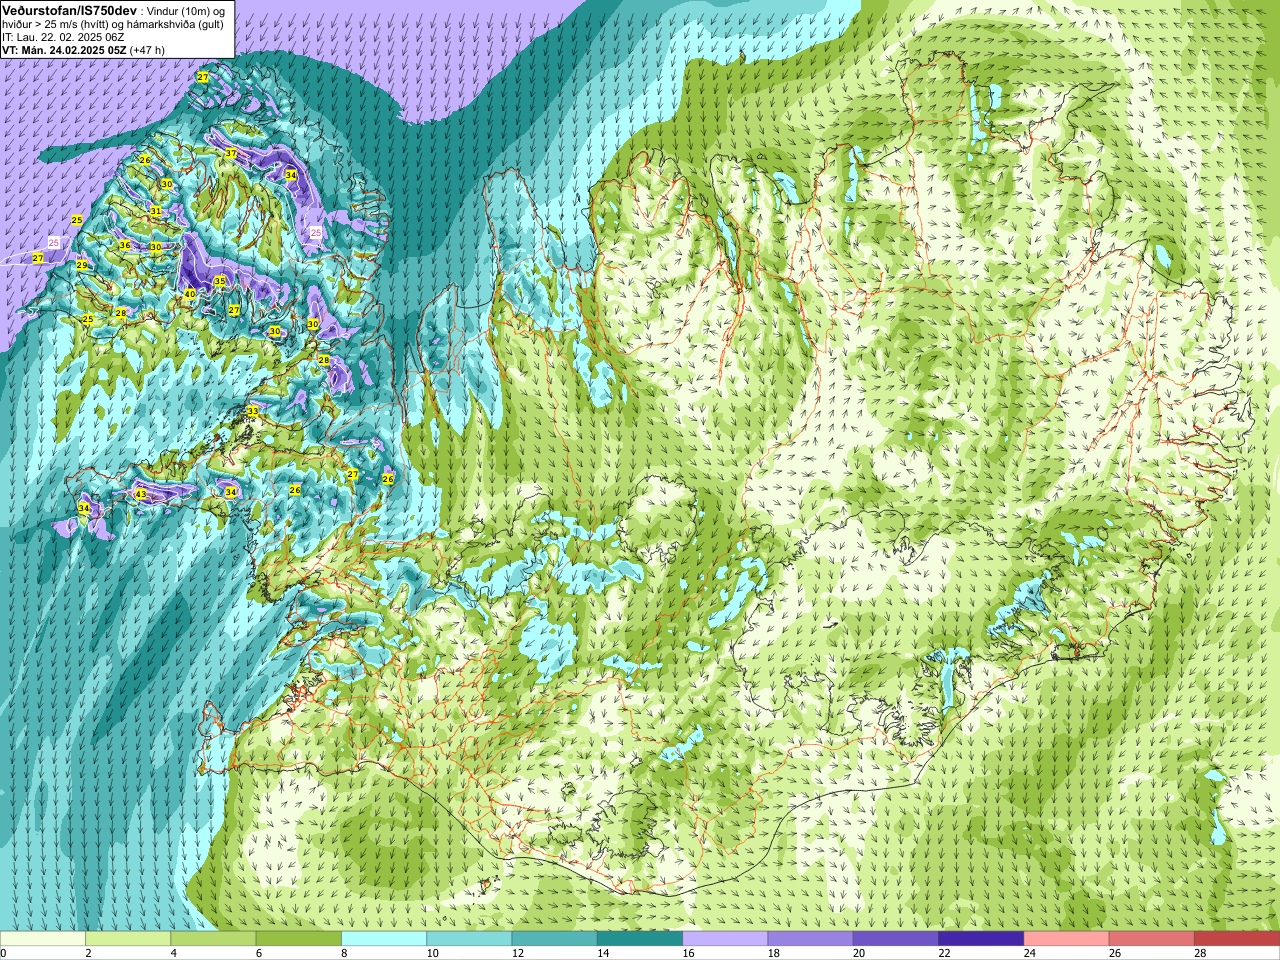Viewport: 1280px width, 960px height.
Task: Click the yellow peak gust label 33
Action: (253, 411)
